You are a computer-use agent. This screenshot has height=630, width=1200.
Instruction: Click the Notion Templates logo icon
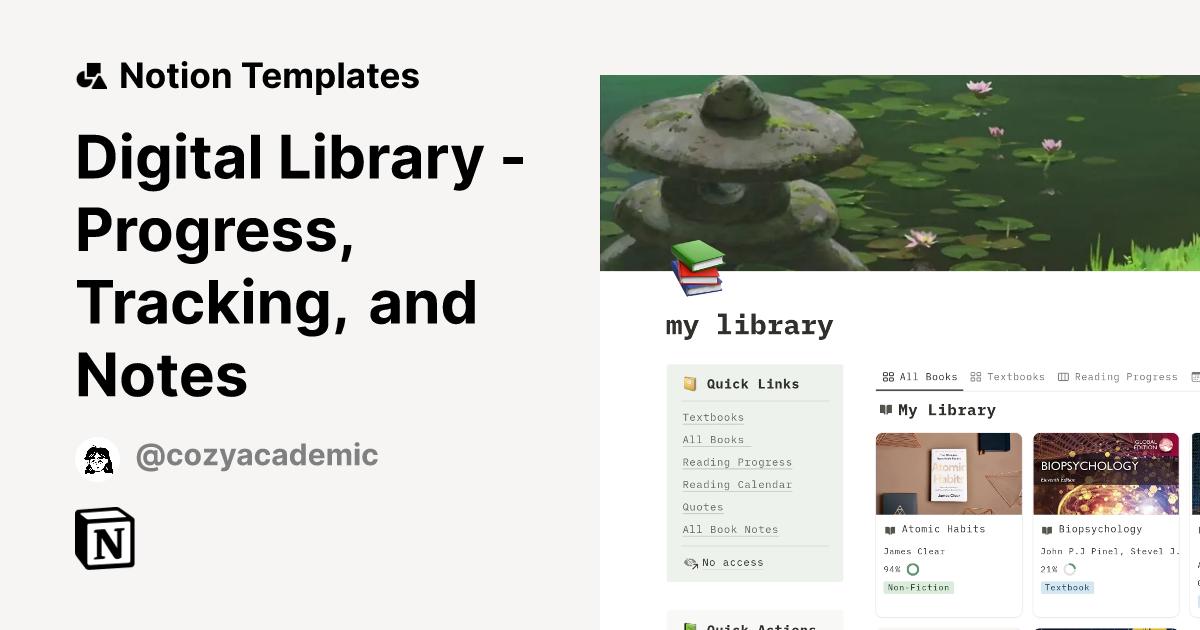(91, 75)
